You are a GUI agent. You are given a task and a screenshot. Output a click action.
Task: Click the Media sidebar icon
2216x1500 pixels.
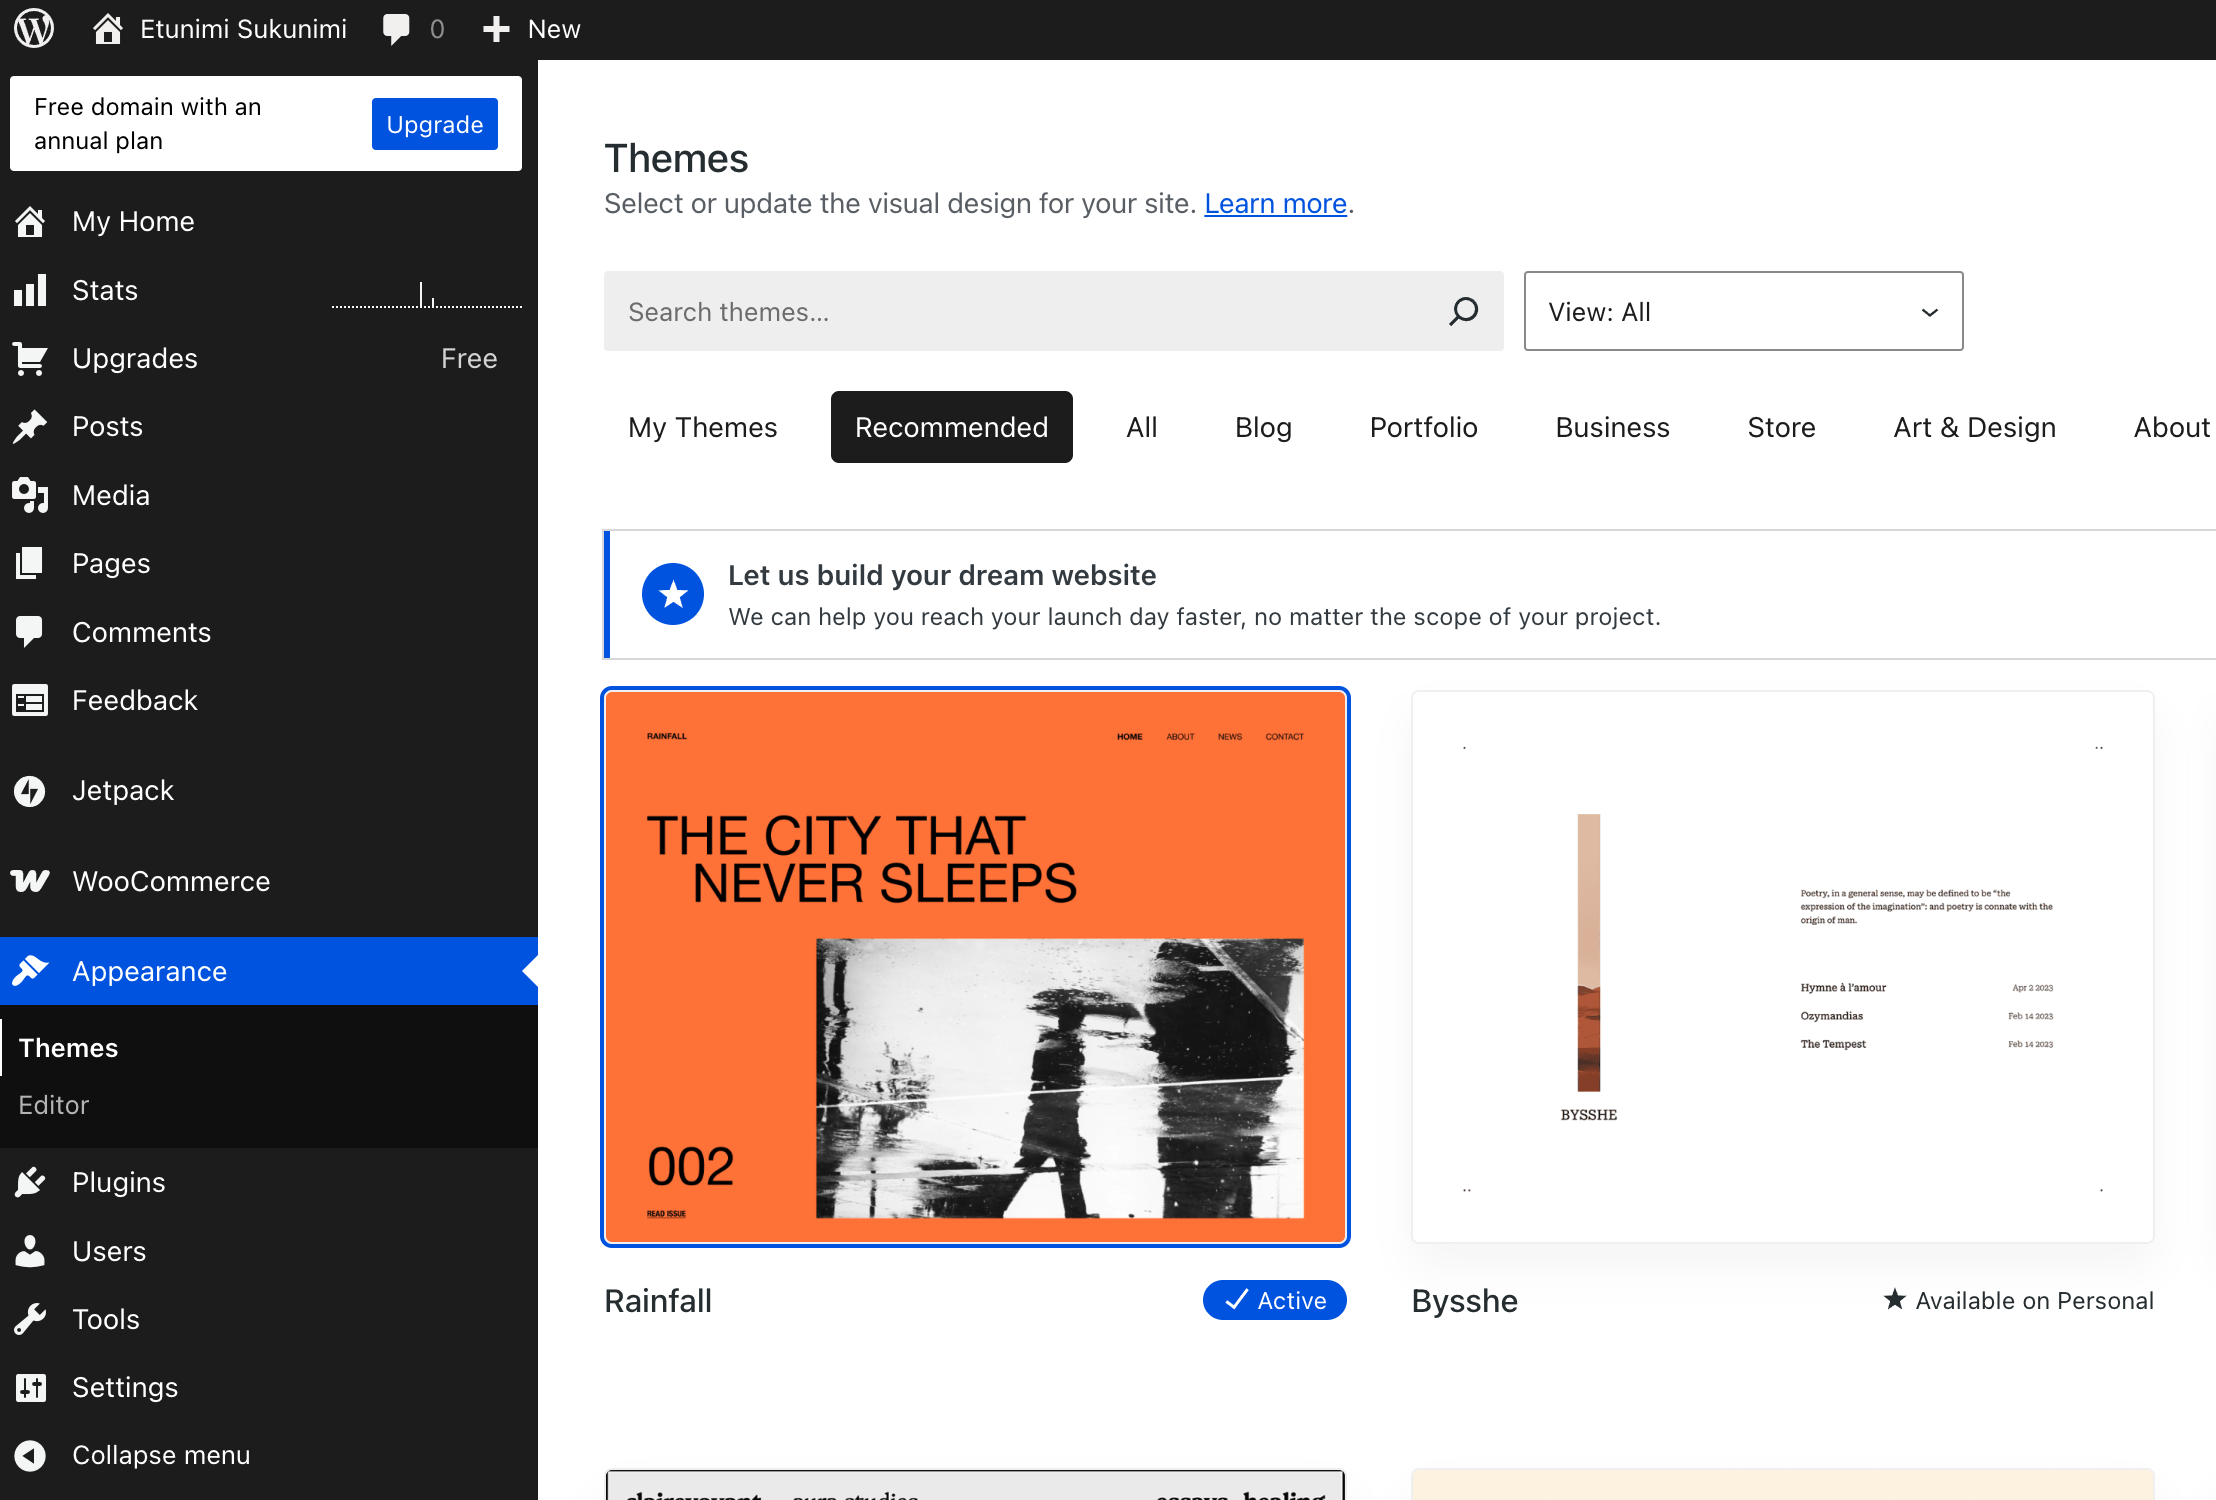(x=30, y=495)
